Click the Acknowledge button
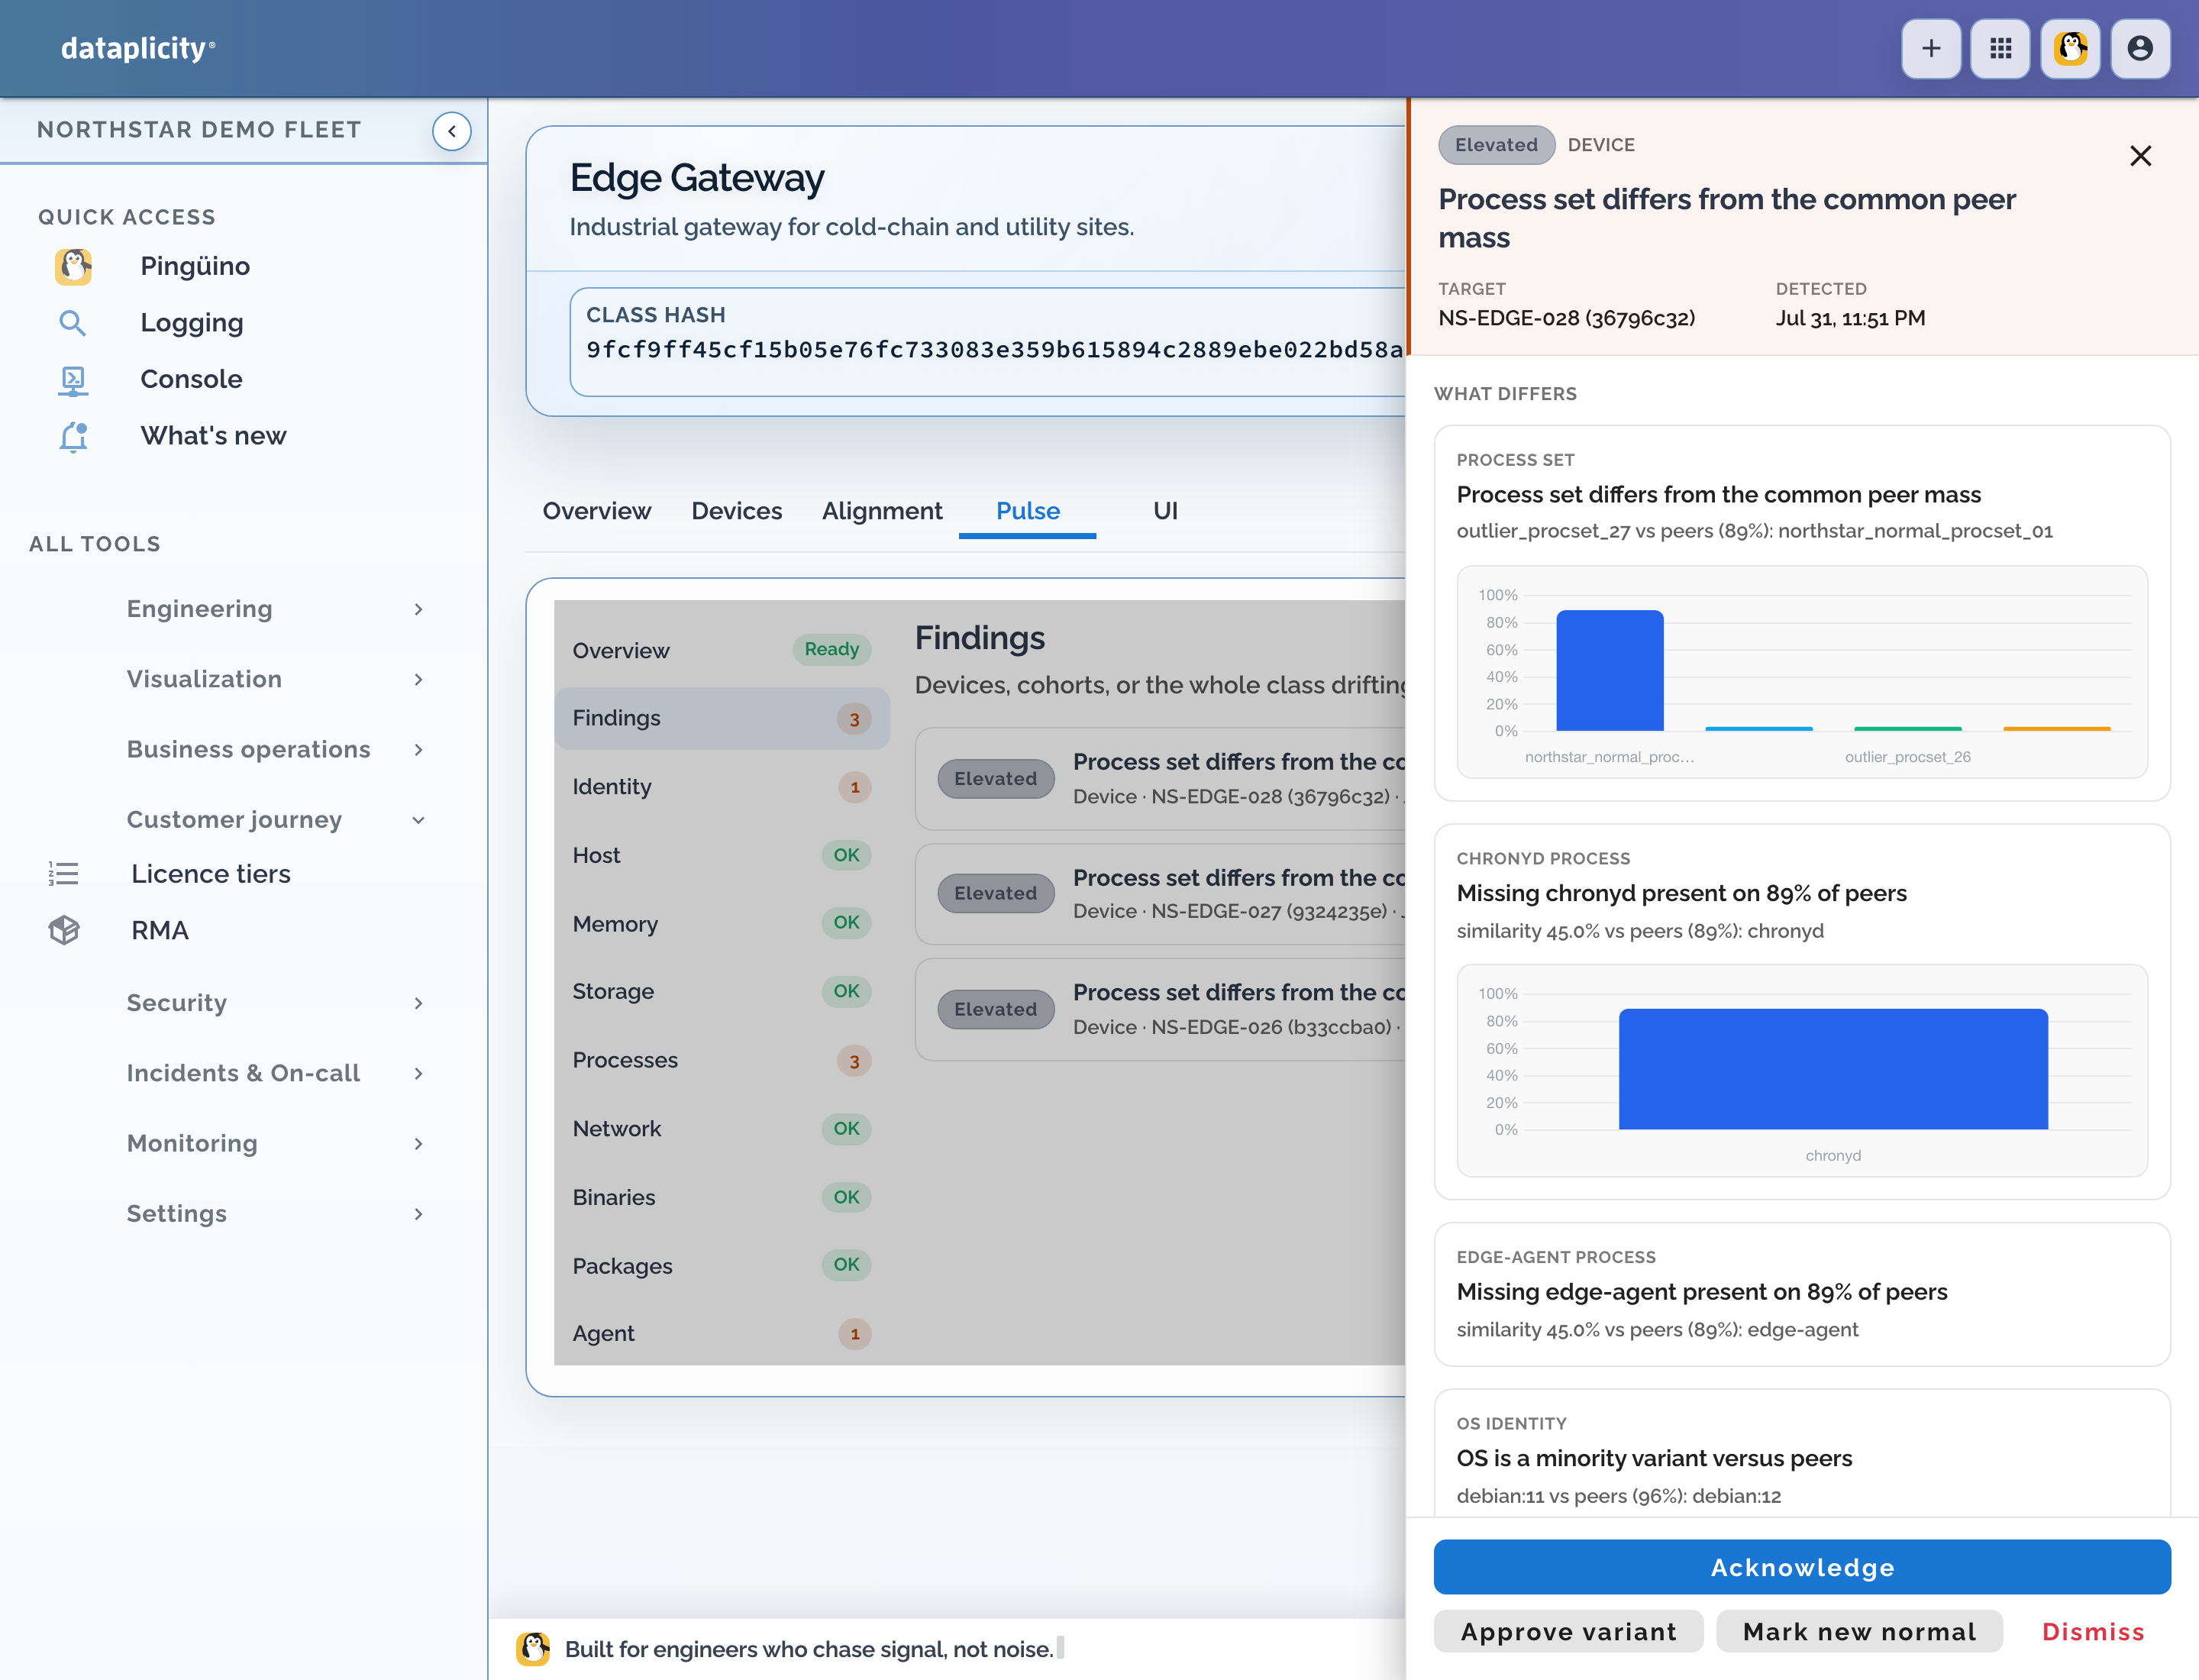This screenshot has width=2199, height=1680. click(x=1802, y=1567)
